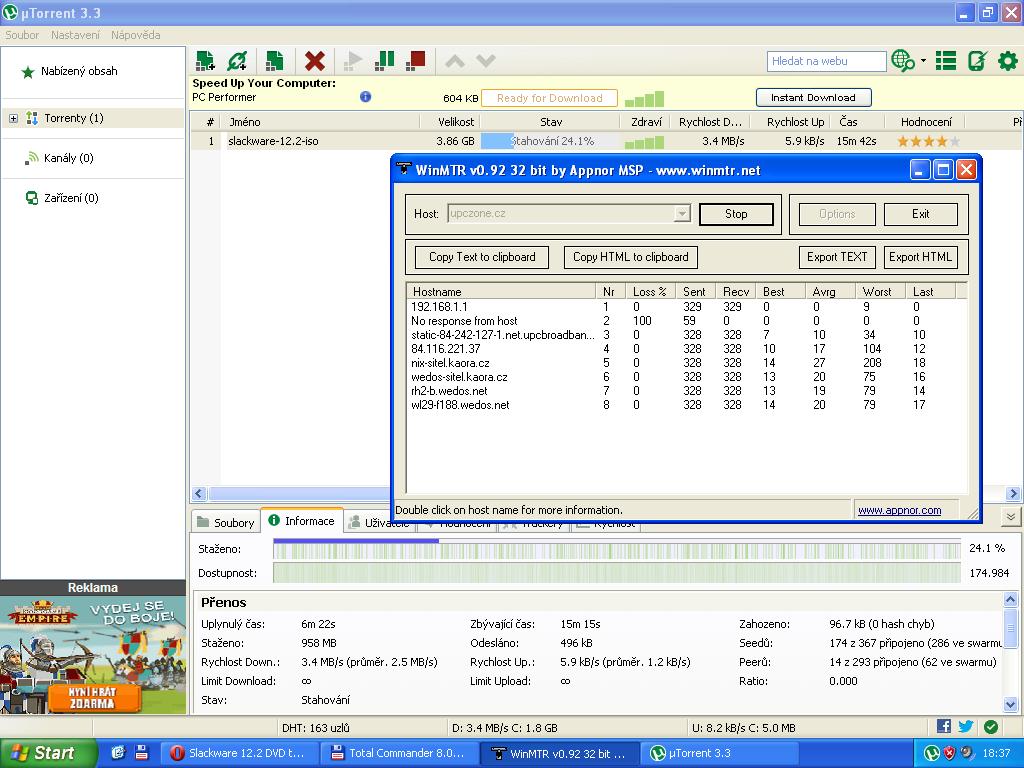Image resolution: width=1024 pixels, height=768 pixels.
Task: Sort torrents by the Jméno column
Action: coord(320,122)
